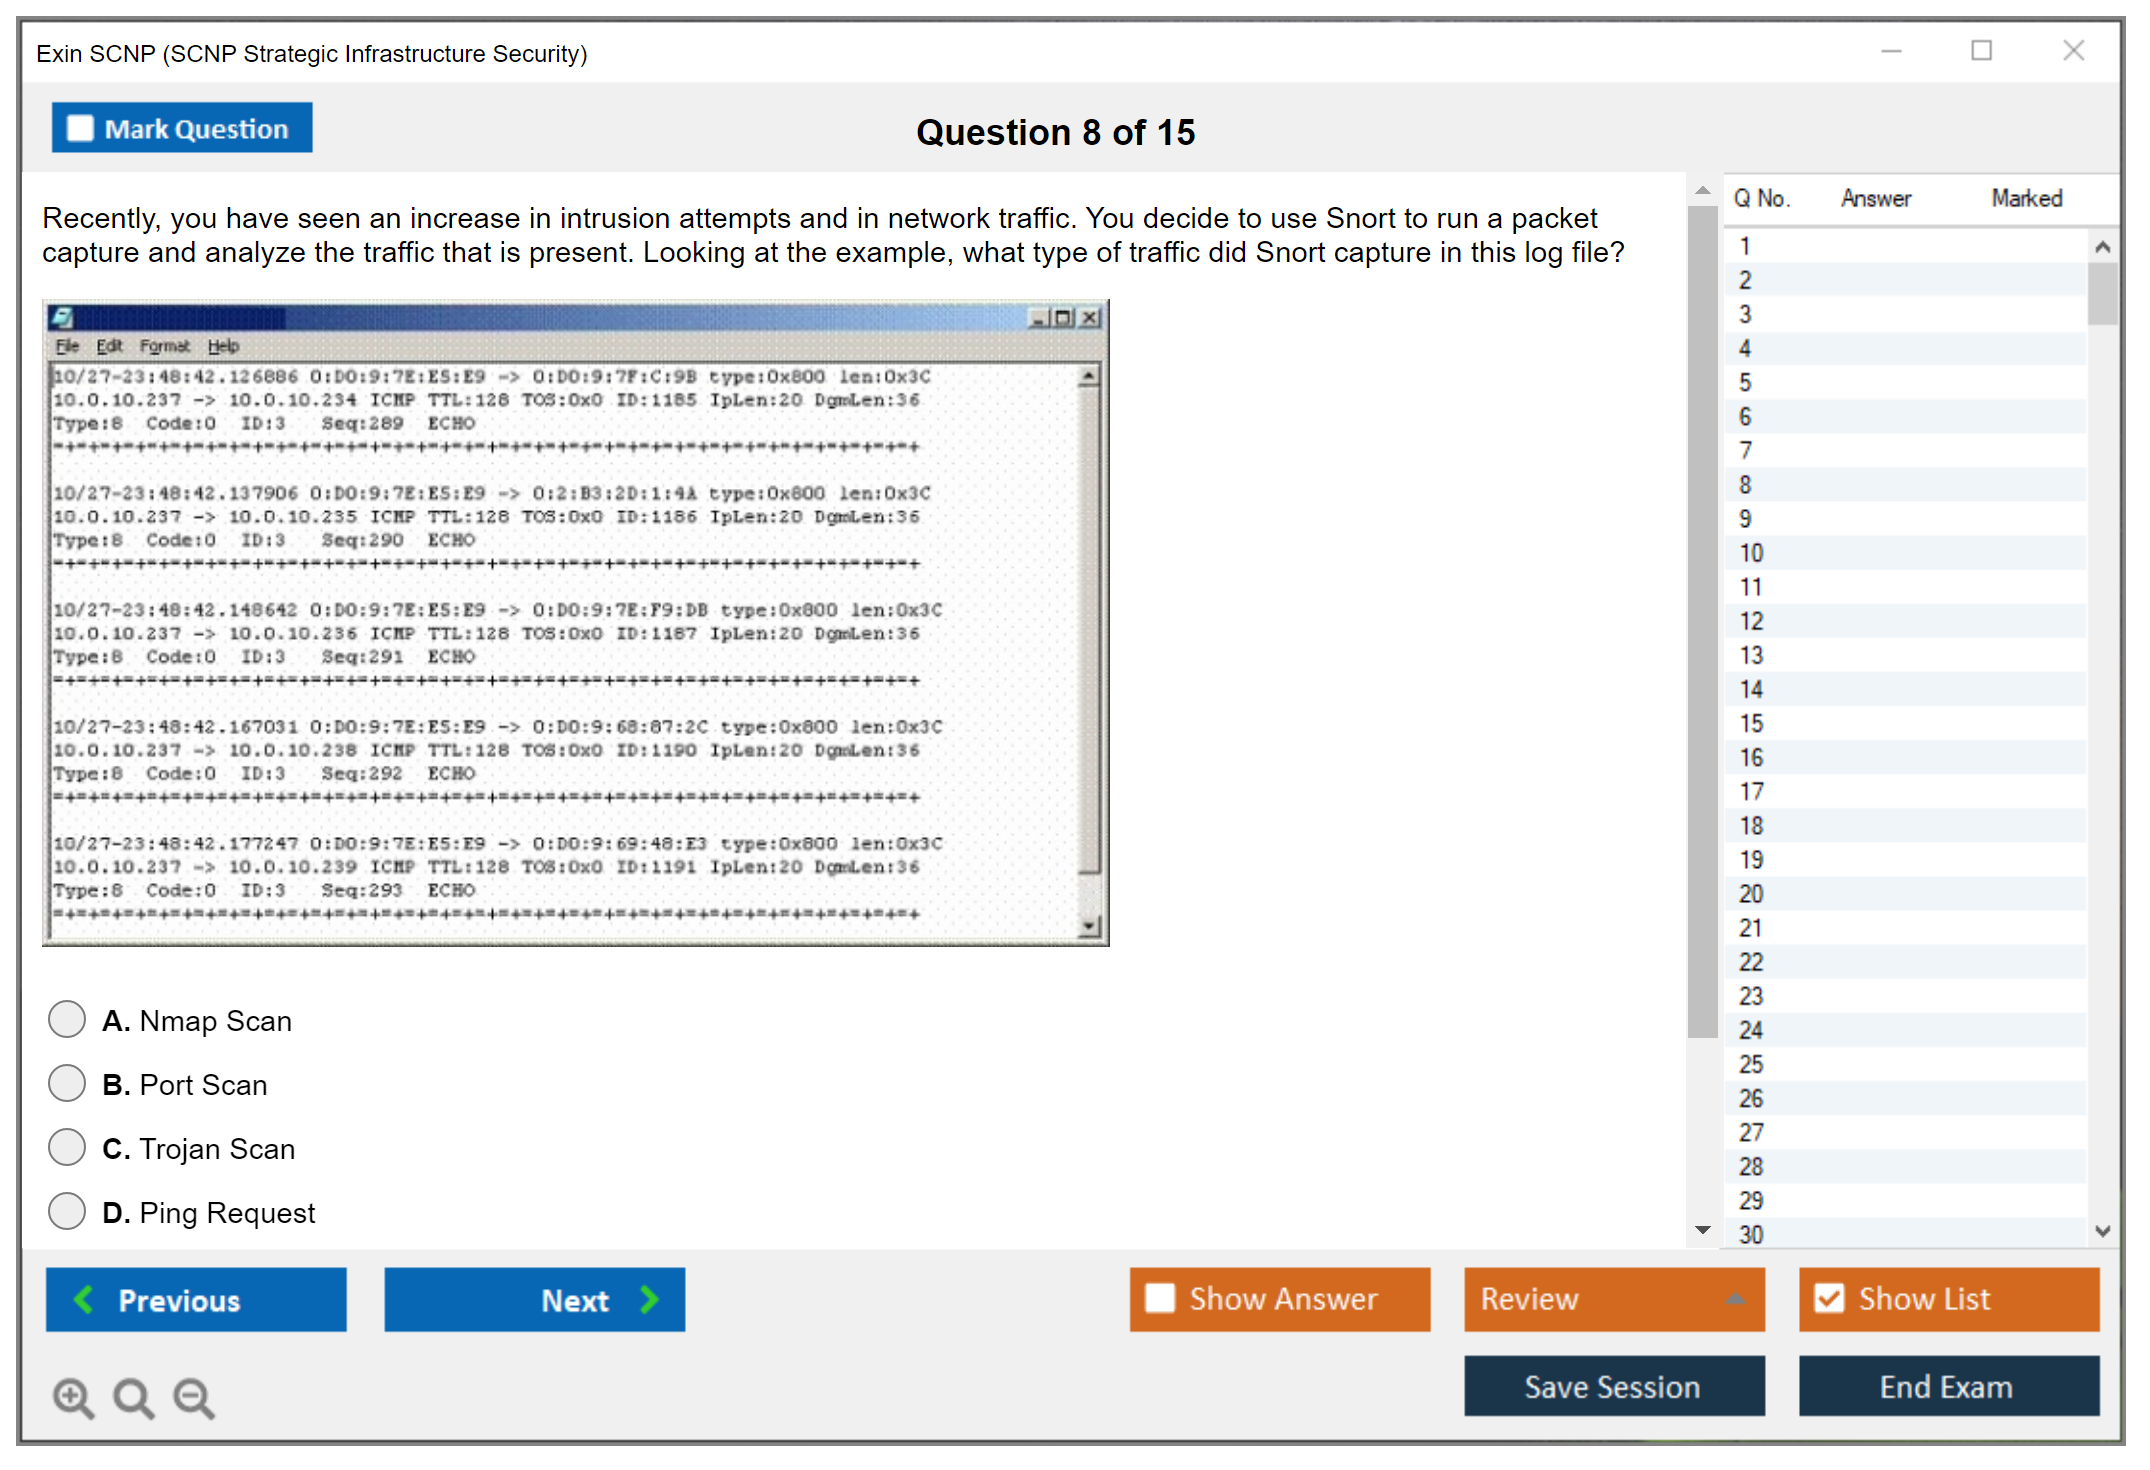Select answer D. Ping Request
The width and height of the screenshot is (2150, 1470).
pyautogui.click(x=67, y=1211)
